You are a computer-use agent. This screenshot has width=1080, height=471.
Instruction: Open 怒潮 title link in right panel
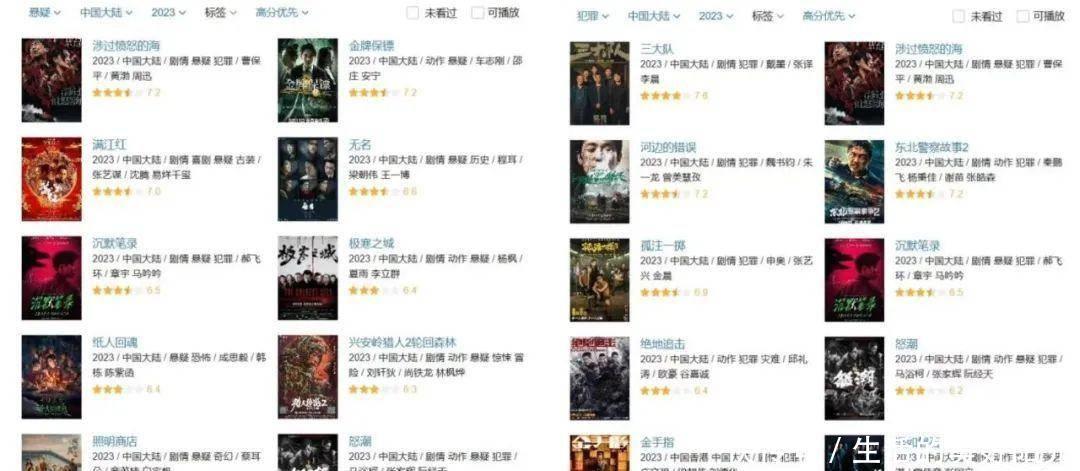pyautogui.click(x=906, y=344)
